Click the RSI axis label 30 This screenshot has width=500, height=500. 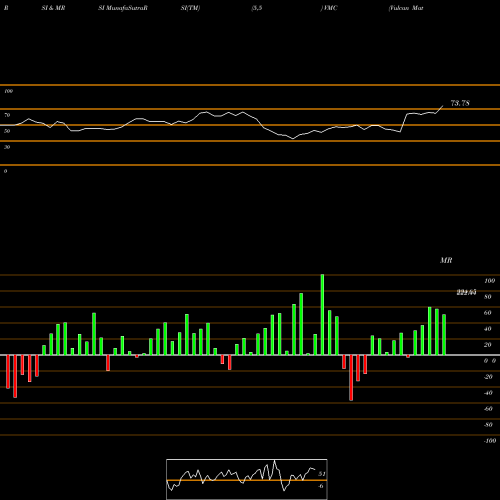(7, 147)
